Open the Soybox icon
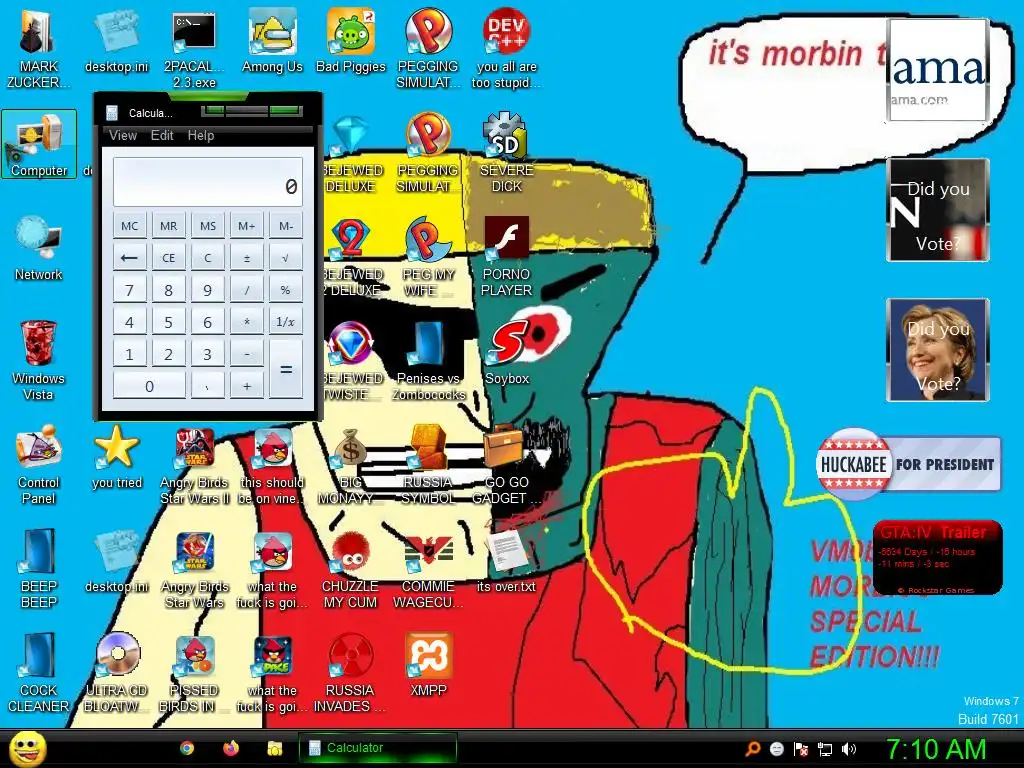The height and width of the screenshot is (768, 1024). pyautogui.click(x=507, y=353)
